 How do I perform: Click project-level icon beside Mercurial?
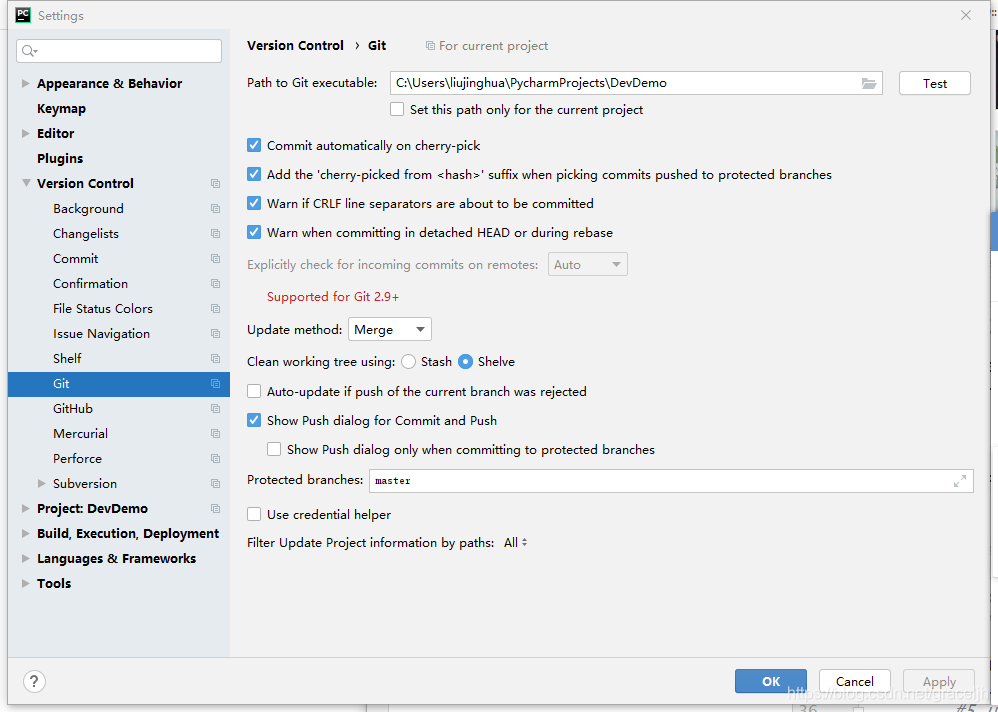(x=215, y=433)
